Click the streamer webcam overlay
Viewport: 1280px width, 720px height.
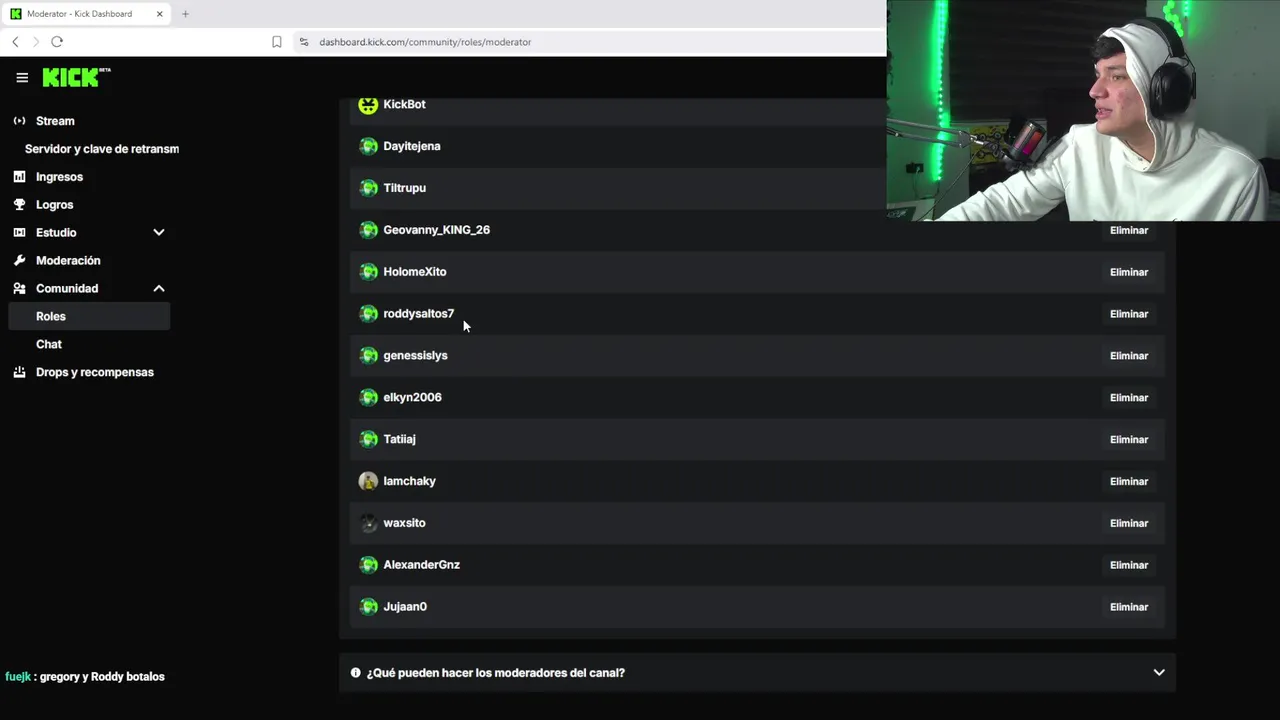(x=1083, y=110)
